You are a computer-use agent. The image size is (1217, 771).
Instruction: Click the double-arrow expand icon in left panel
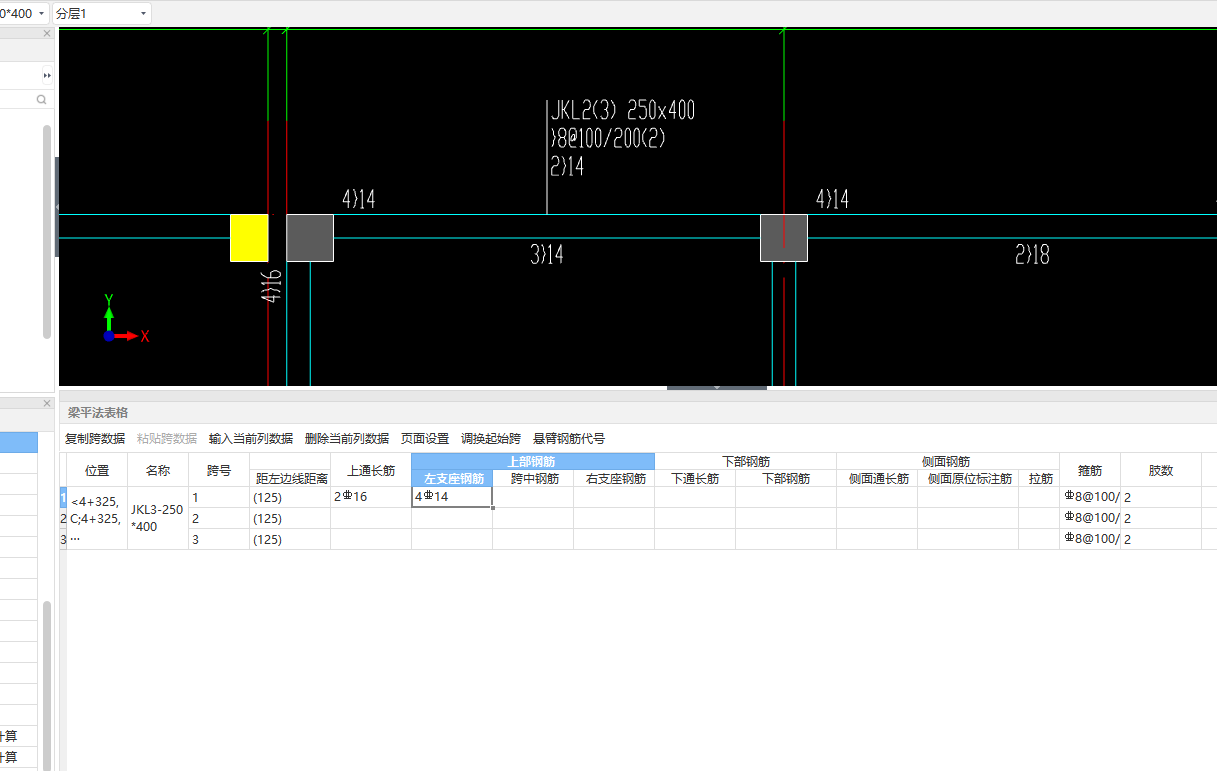click(46, 75)
